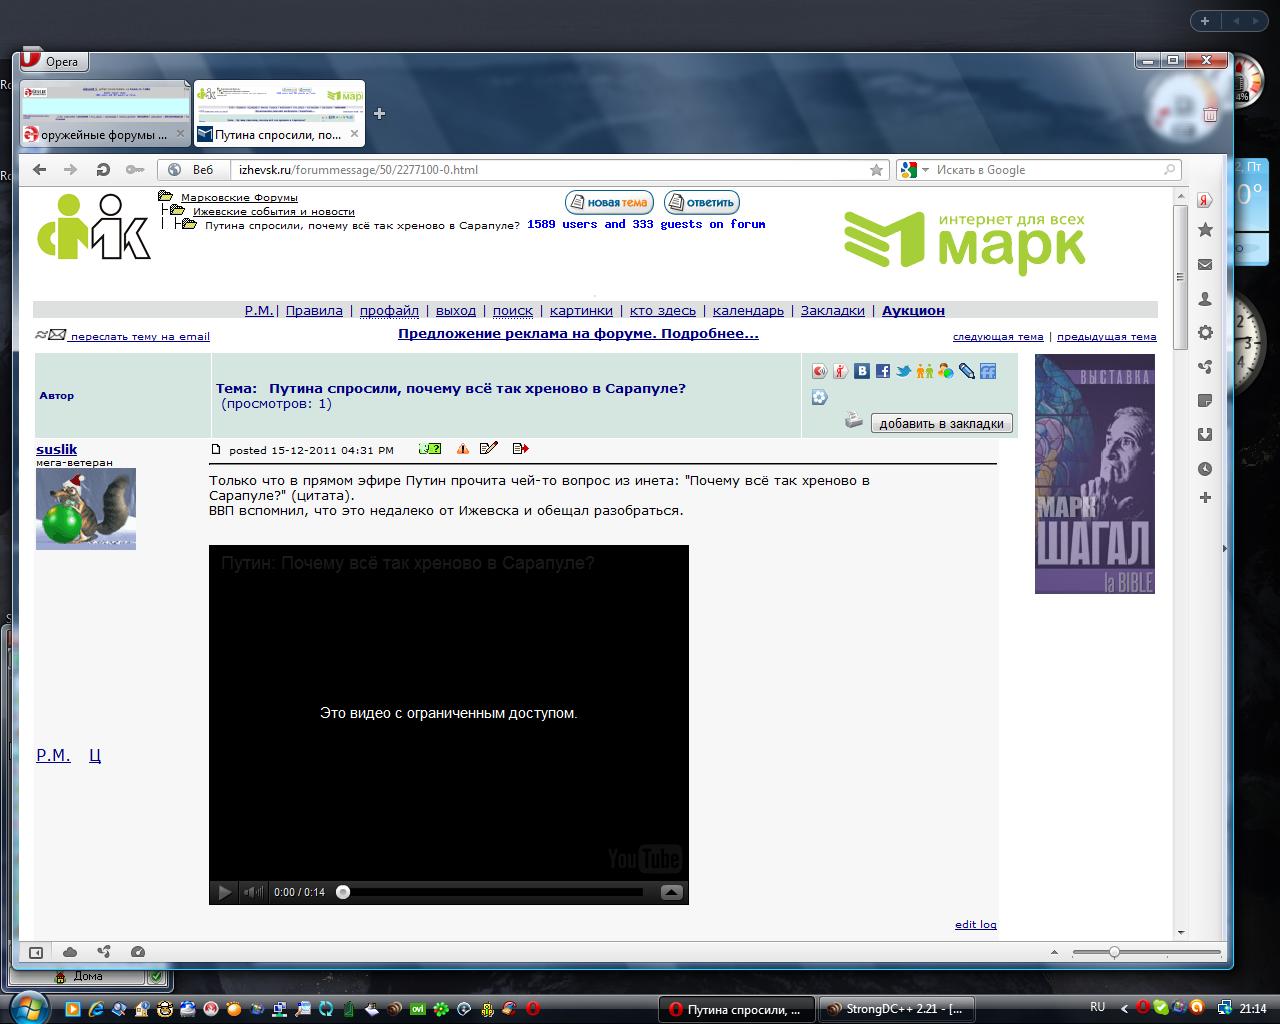This screenshot has width=1280, height=1024.
Task: Switch to the оружейные форумы tab
Action: [104, 113]
